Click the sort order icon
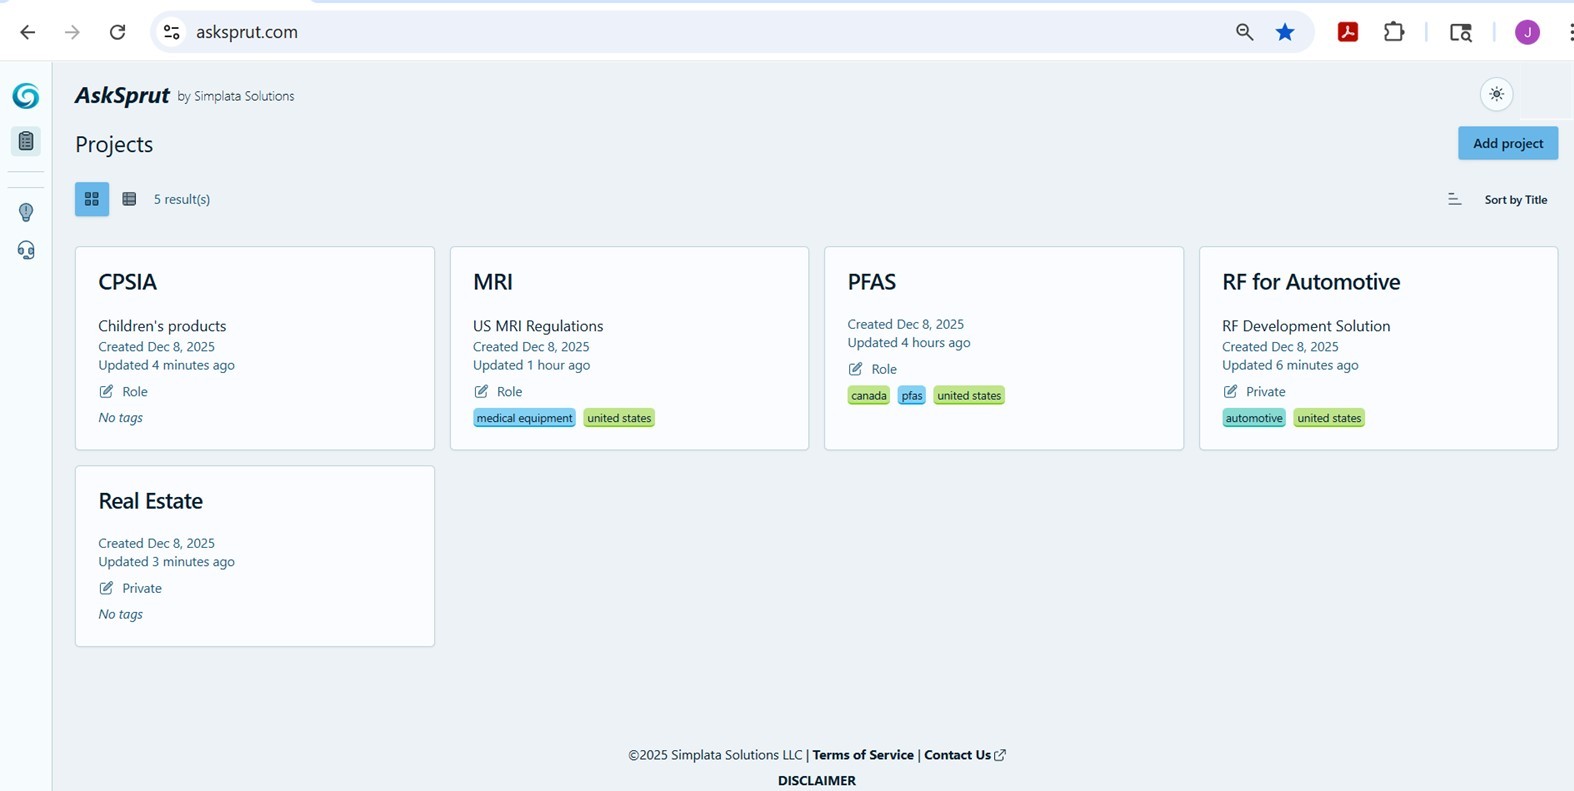1574x791 pixels. pyautogui.click(x=1454, y=199)
